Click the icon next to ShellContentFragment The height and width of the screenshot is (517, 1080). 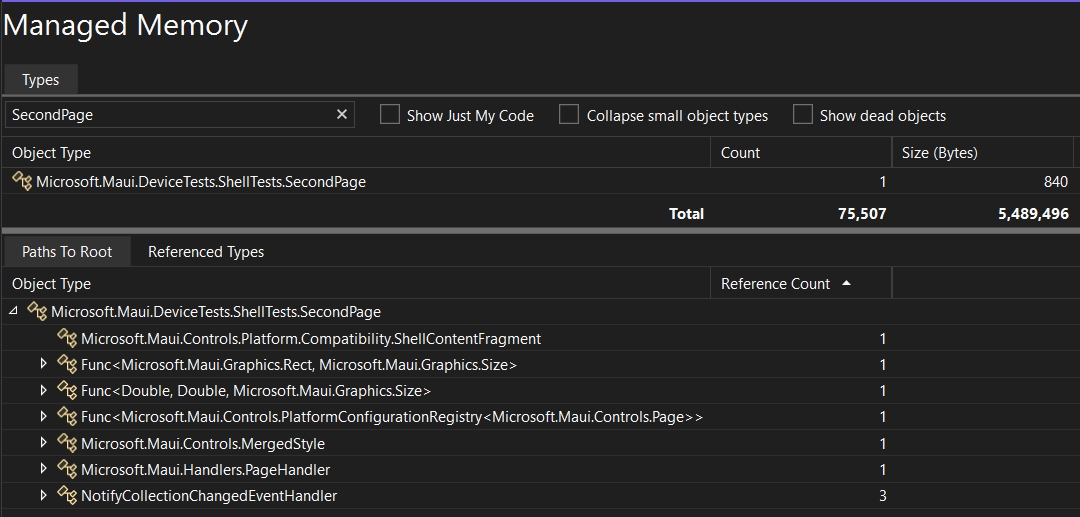coord(67,339)
